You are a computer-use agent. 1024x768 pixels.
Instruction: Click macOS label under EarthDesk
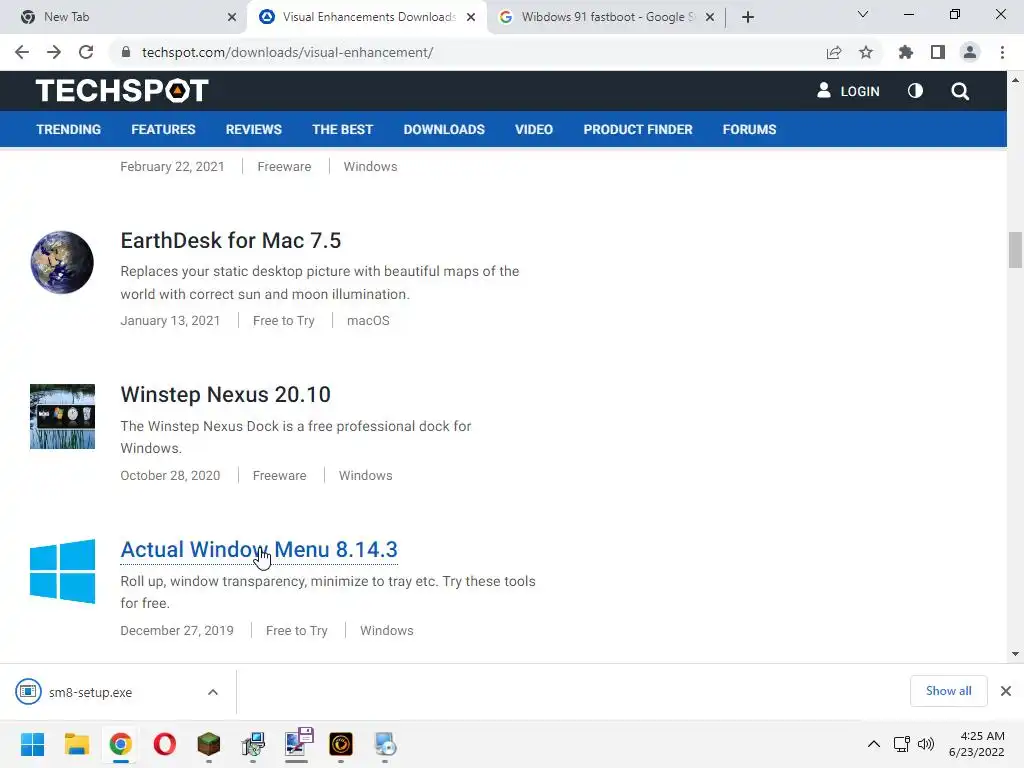(x=368, y=321)
